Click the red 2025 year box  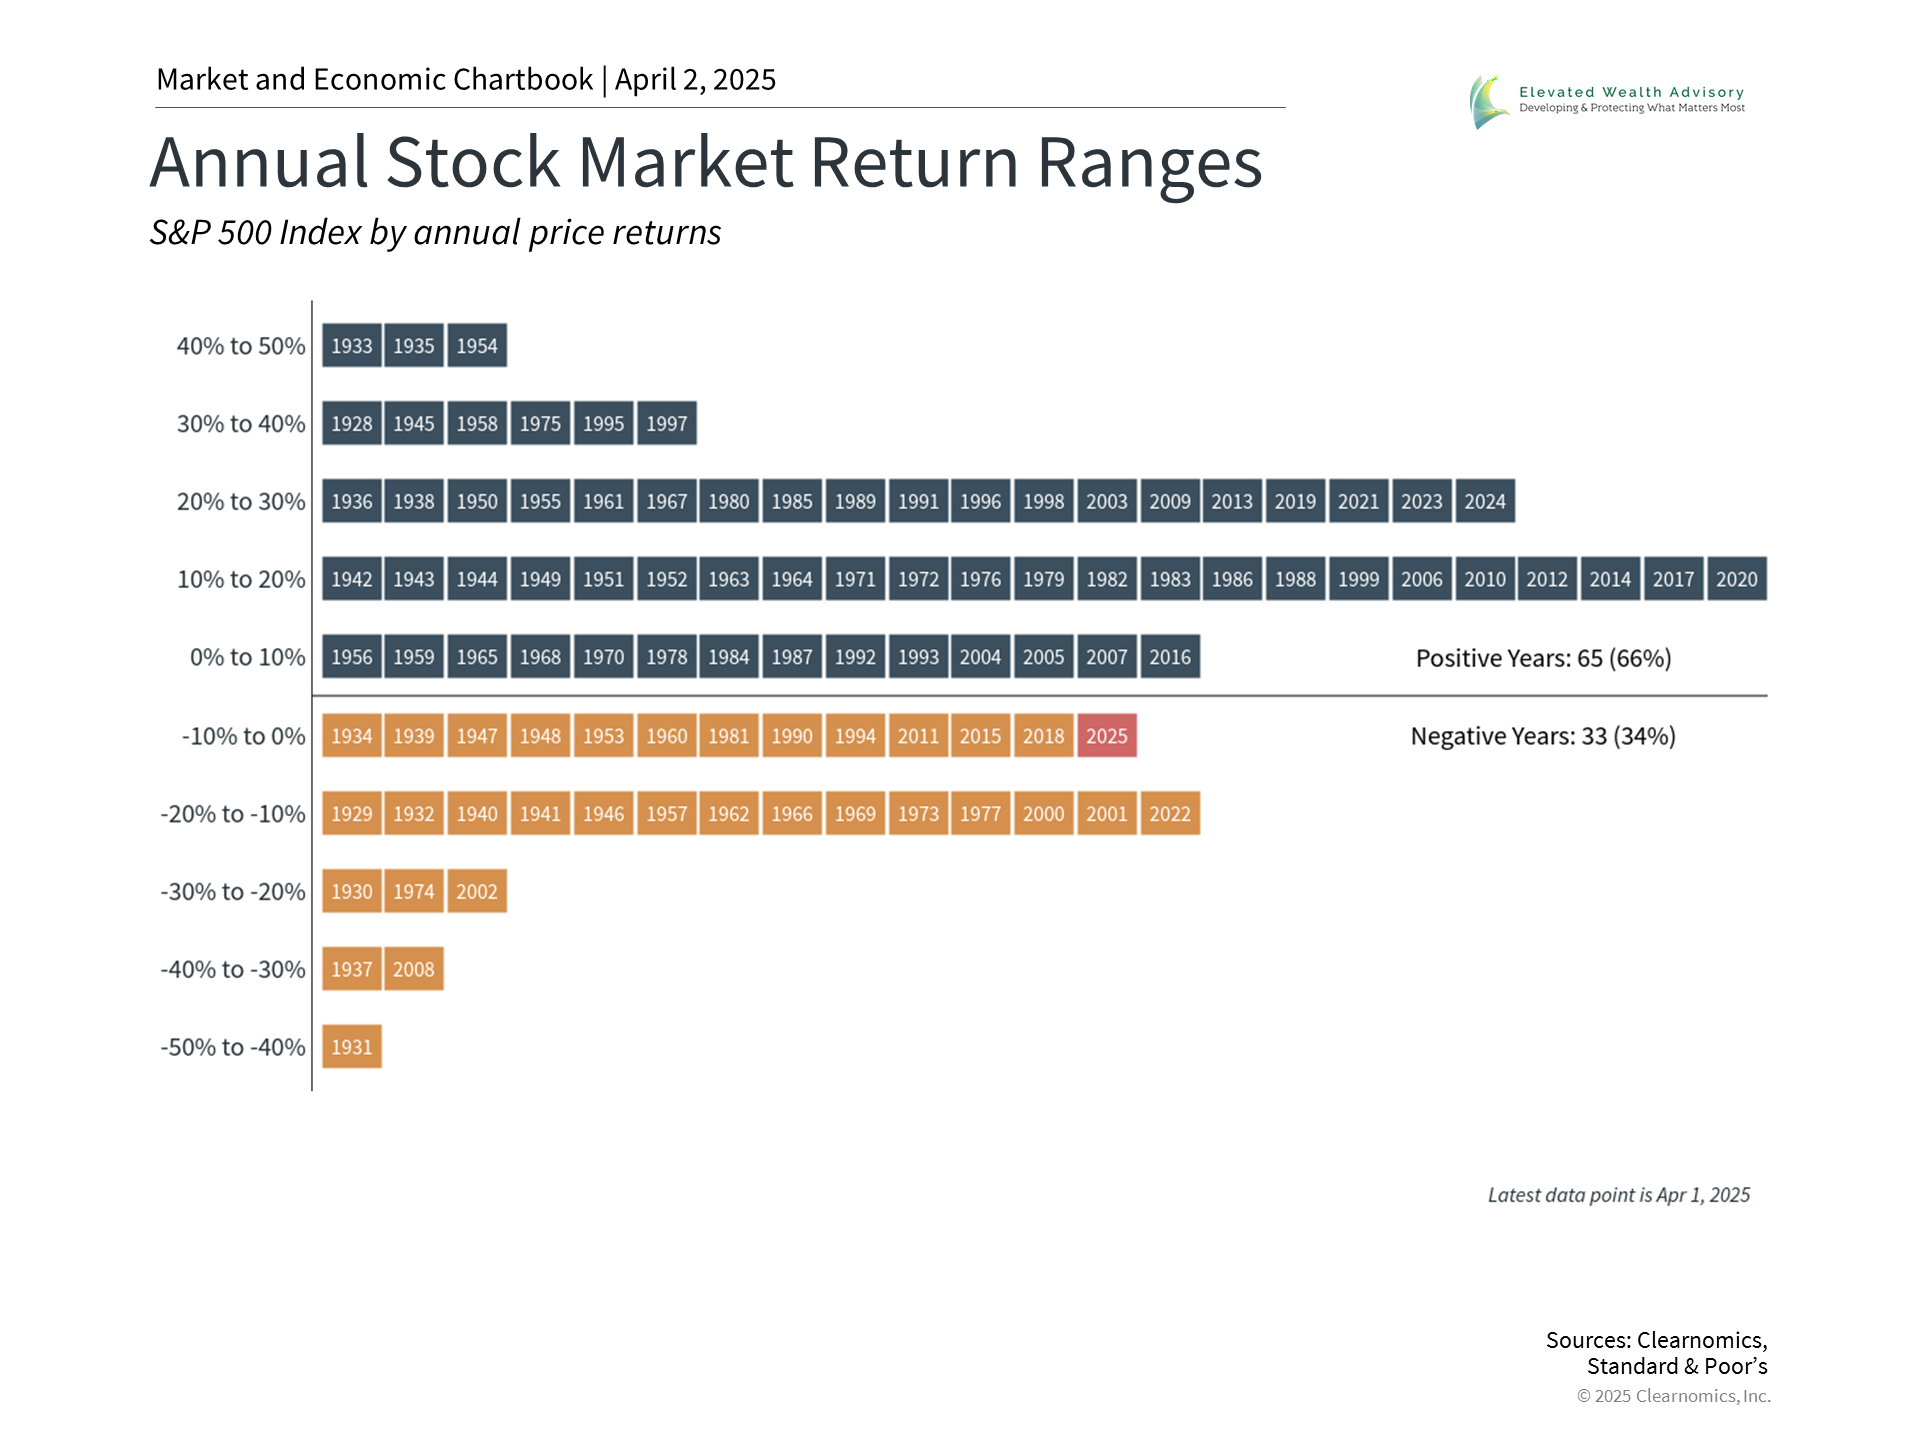[1106, 736]
